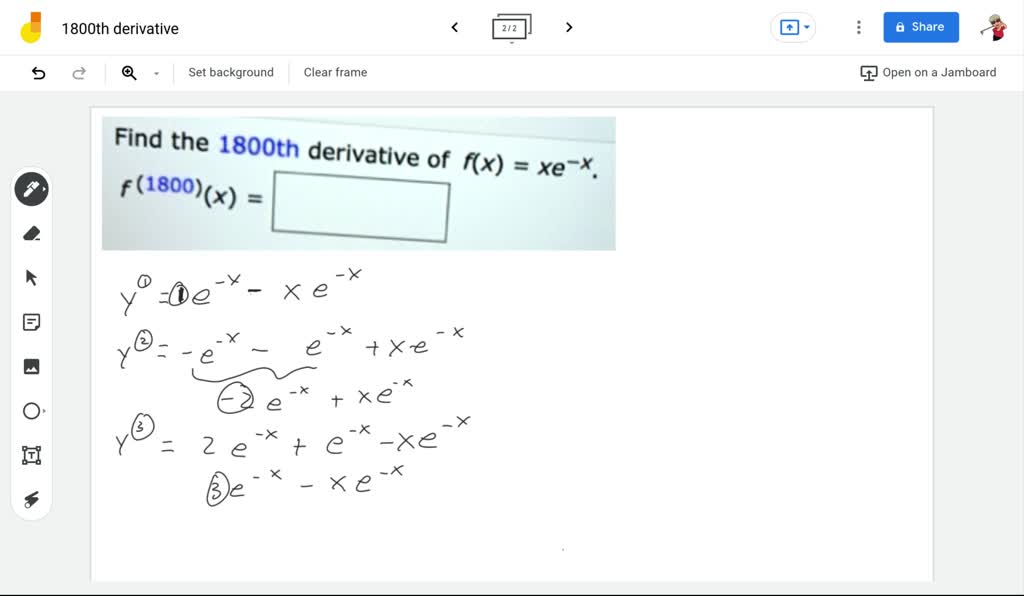
Task: Enable the laser pointer tool
Action: point(31,499)
